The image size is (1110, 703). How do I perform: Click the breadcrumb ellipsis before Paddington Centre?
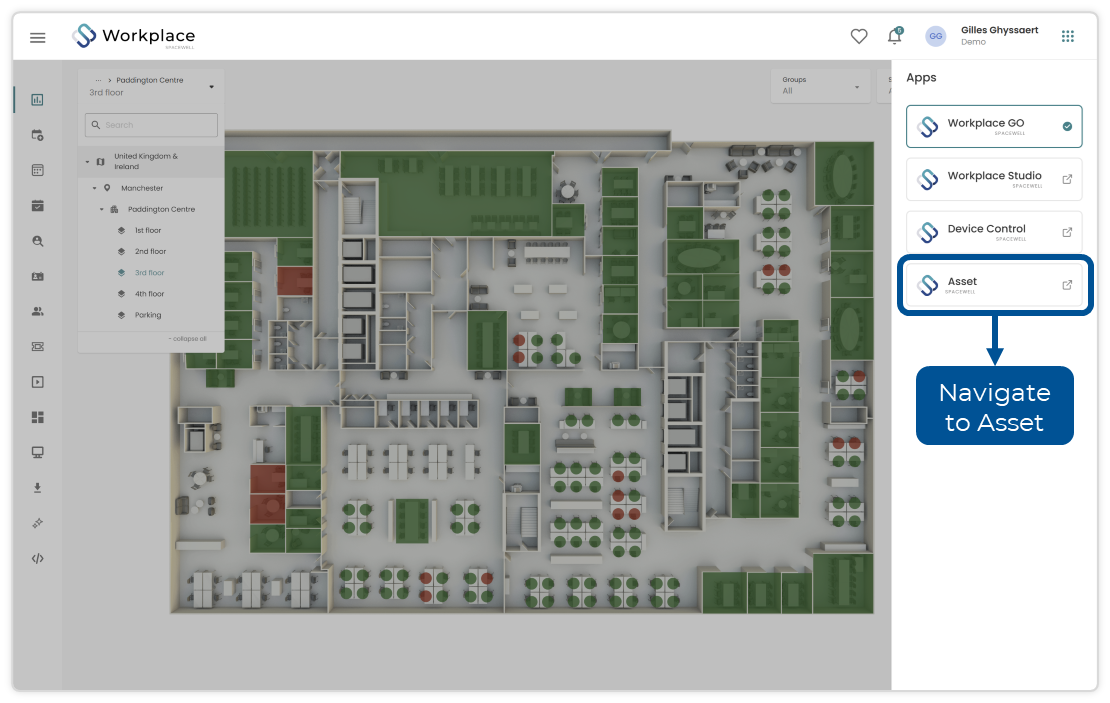tap(98, 80)
